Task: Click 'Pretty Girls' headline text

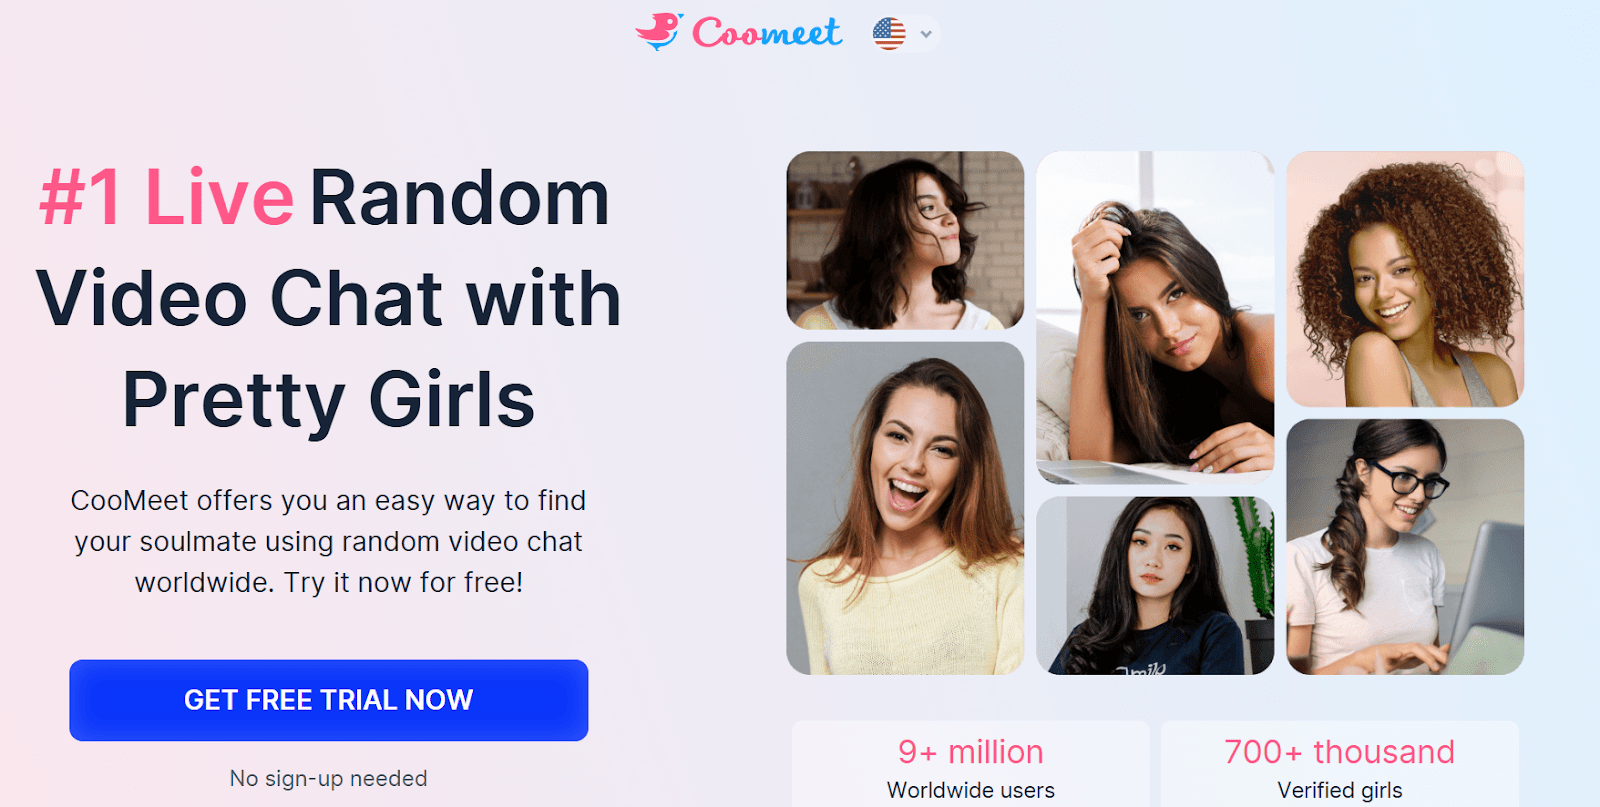Action: (x=329, y=400)
